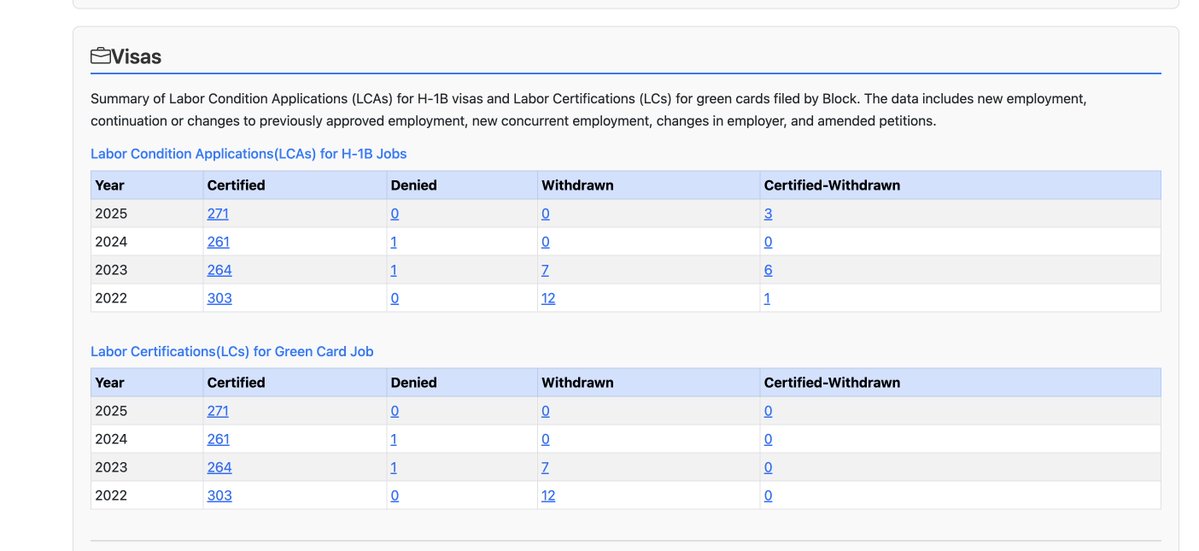Open the Green Card 2023 Certified-Withdrawn count 0
1199x551 pixels.
[x=768, y=468]
